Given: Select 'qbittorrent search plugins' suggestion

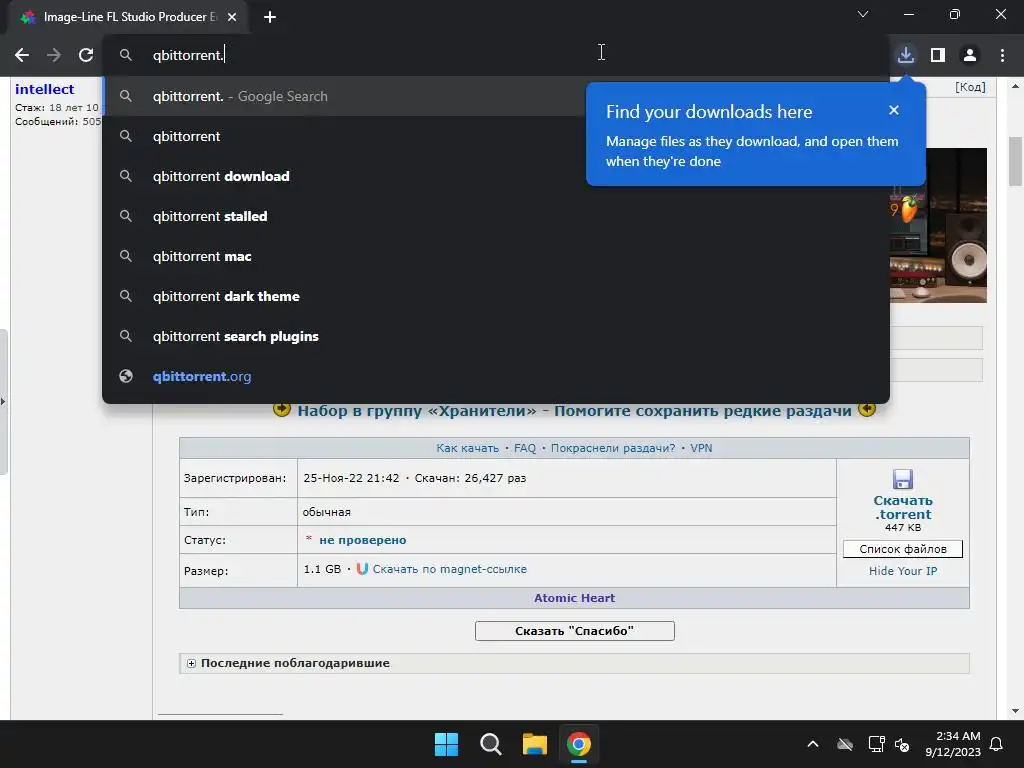Looking at the screenshot, I should pyautogui.click(x=496, y=336).
